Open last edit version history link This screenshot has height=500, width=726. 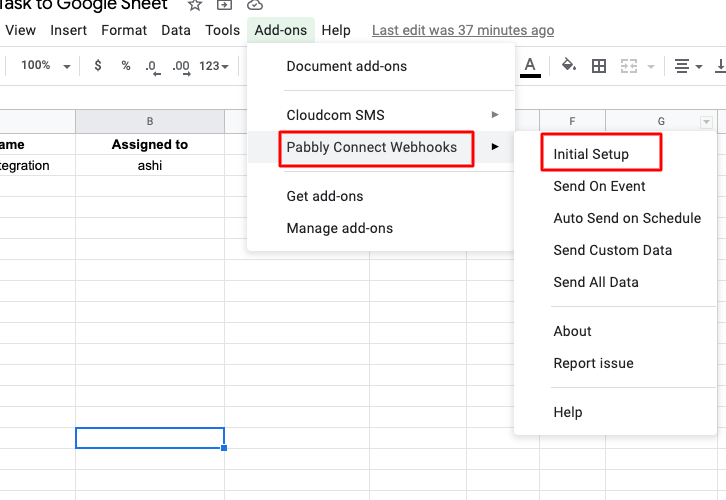click(x=463, y=30)
